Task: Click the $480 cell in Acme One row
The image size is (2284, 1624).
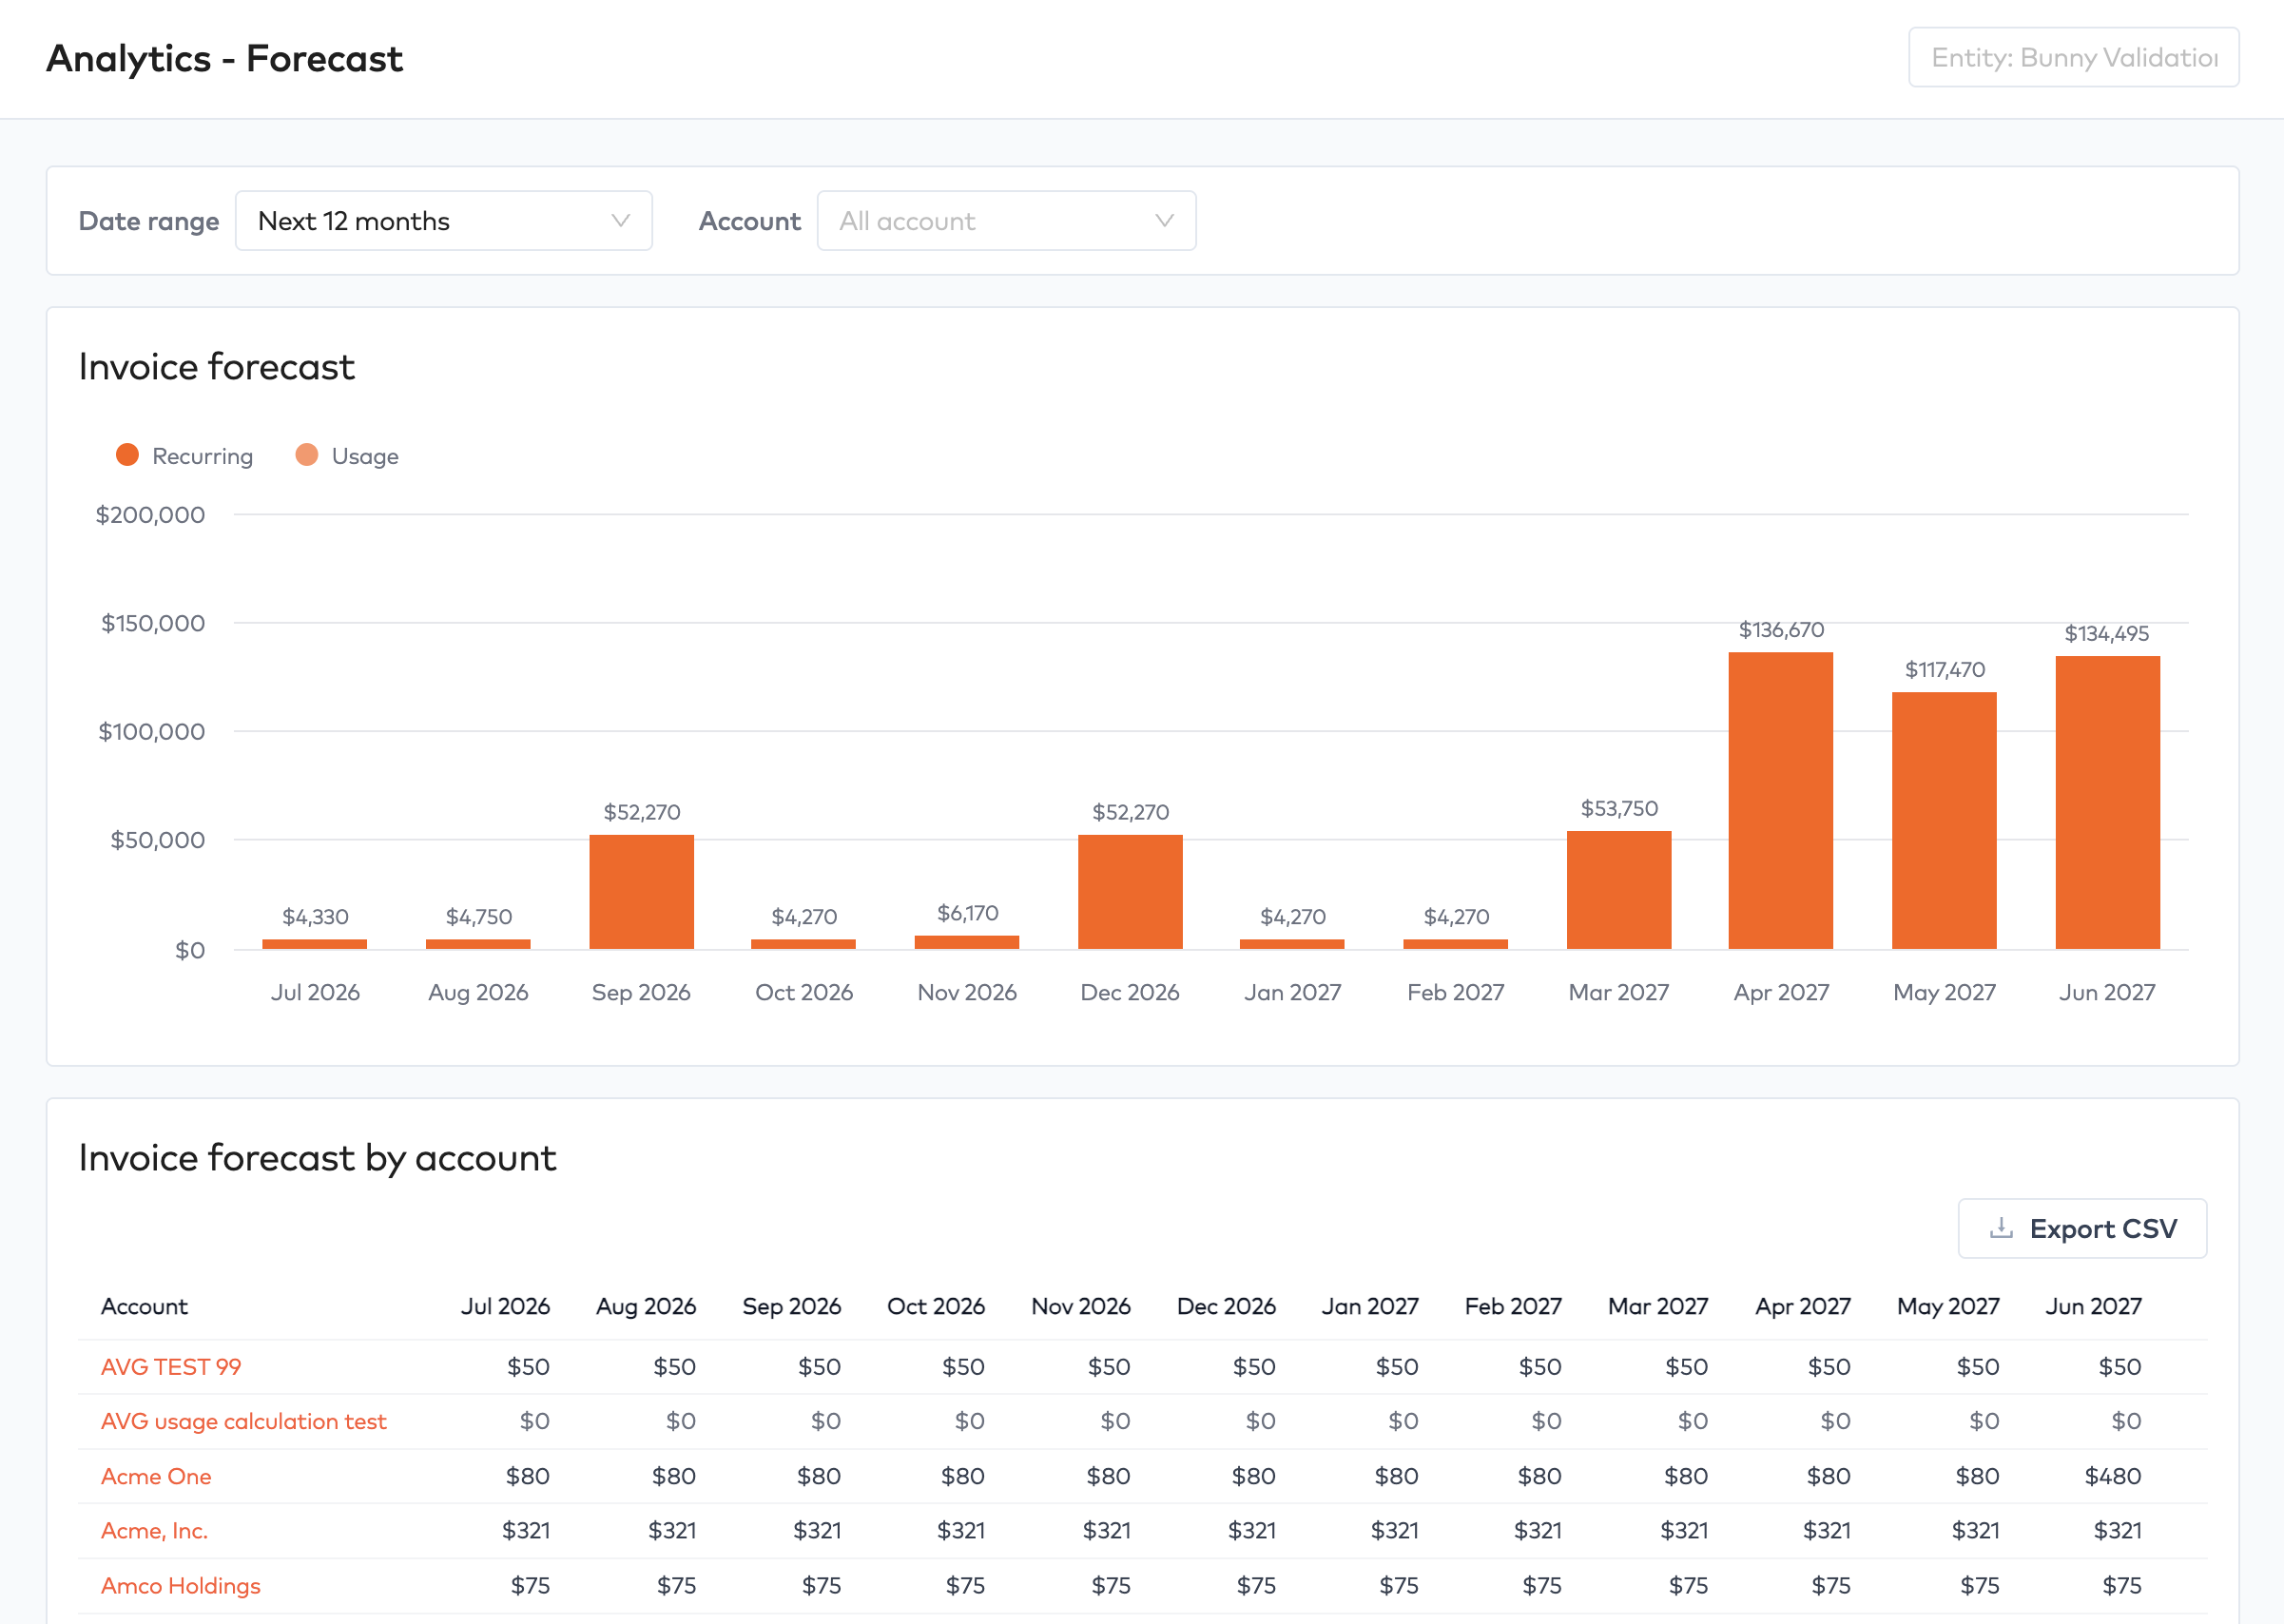Action: coord(2112,1476)
